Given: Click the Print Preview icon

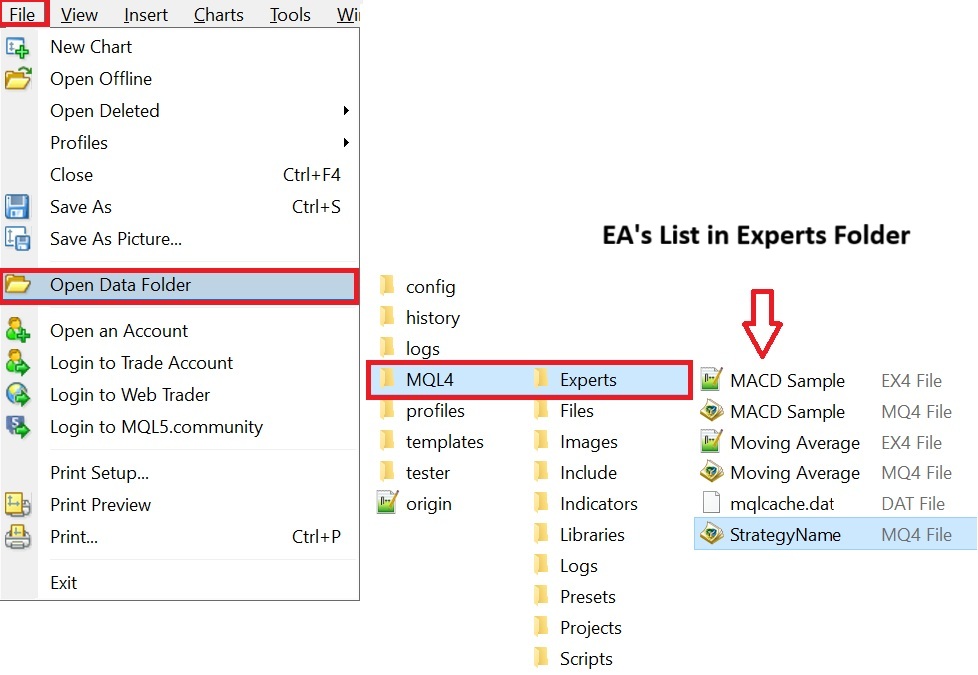Looking at the screenshot, I should tap(18, 505).
